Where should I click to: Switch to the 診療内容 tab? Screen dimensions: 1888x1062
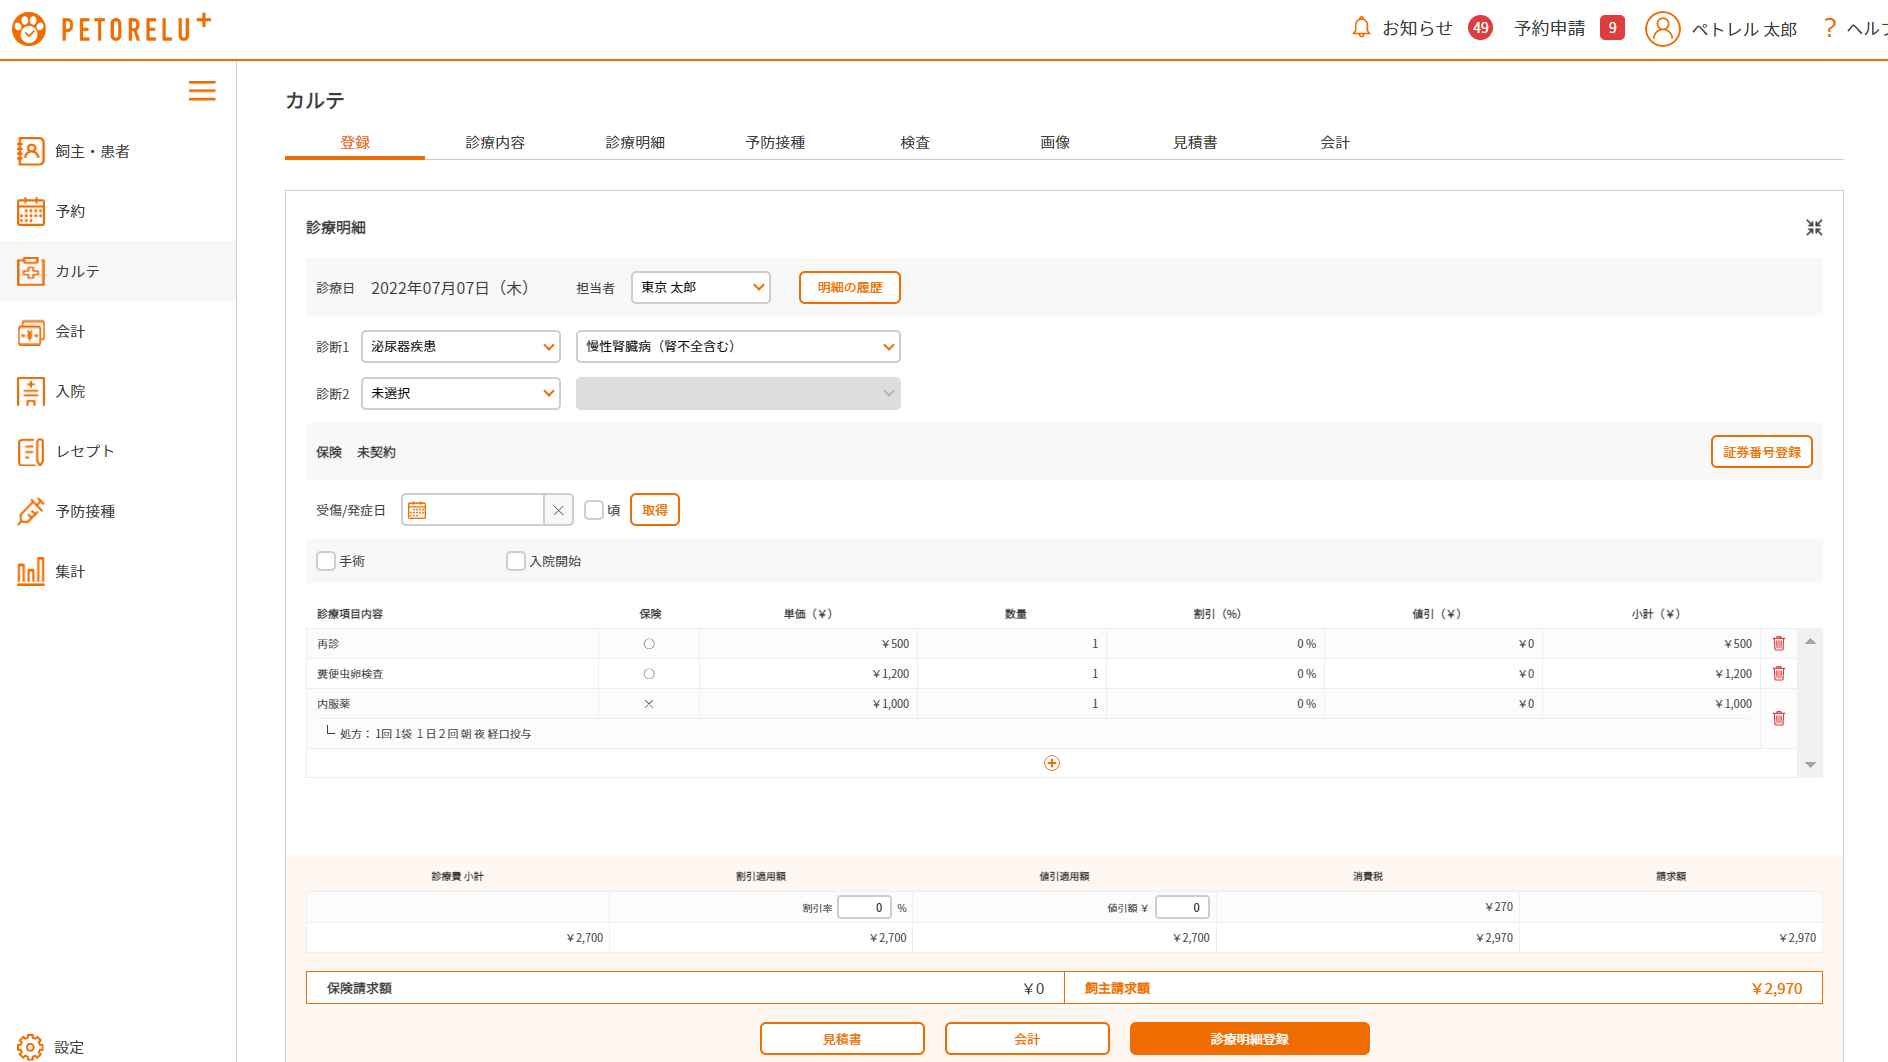[x=495, y=142]
